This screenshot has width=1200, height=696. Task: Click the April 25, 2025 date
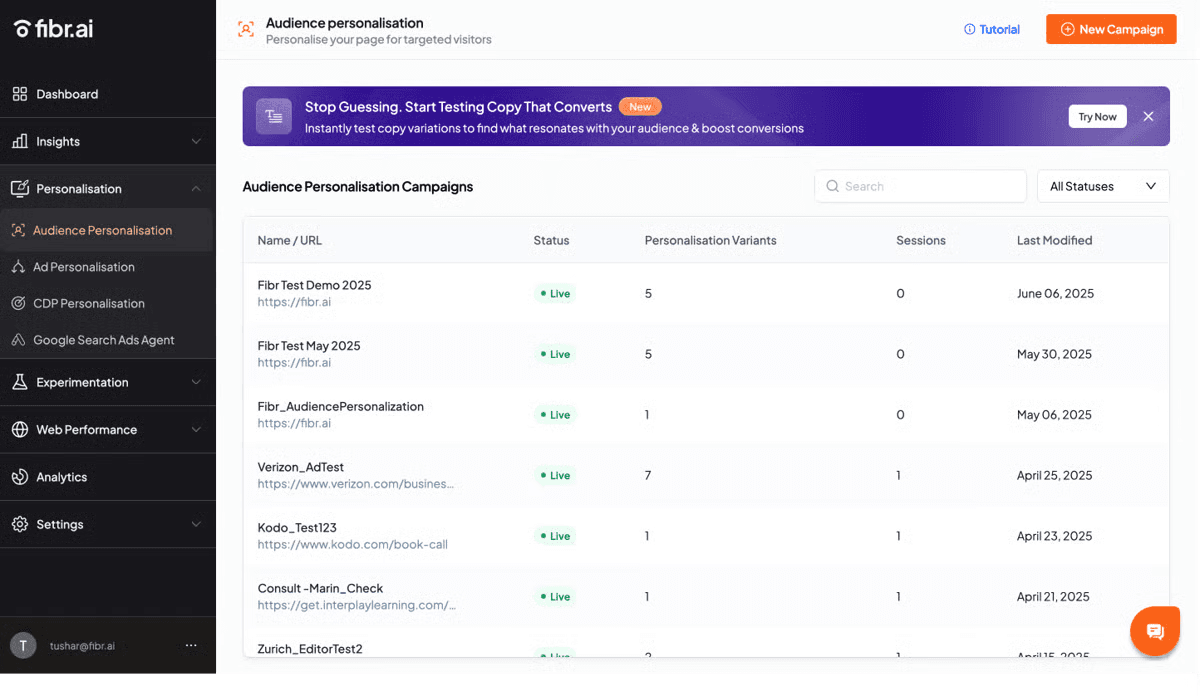point(1054,475)
